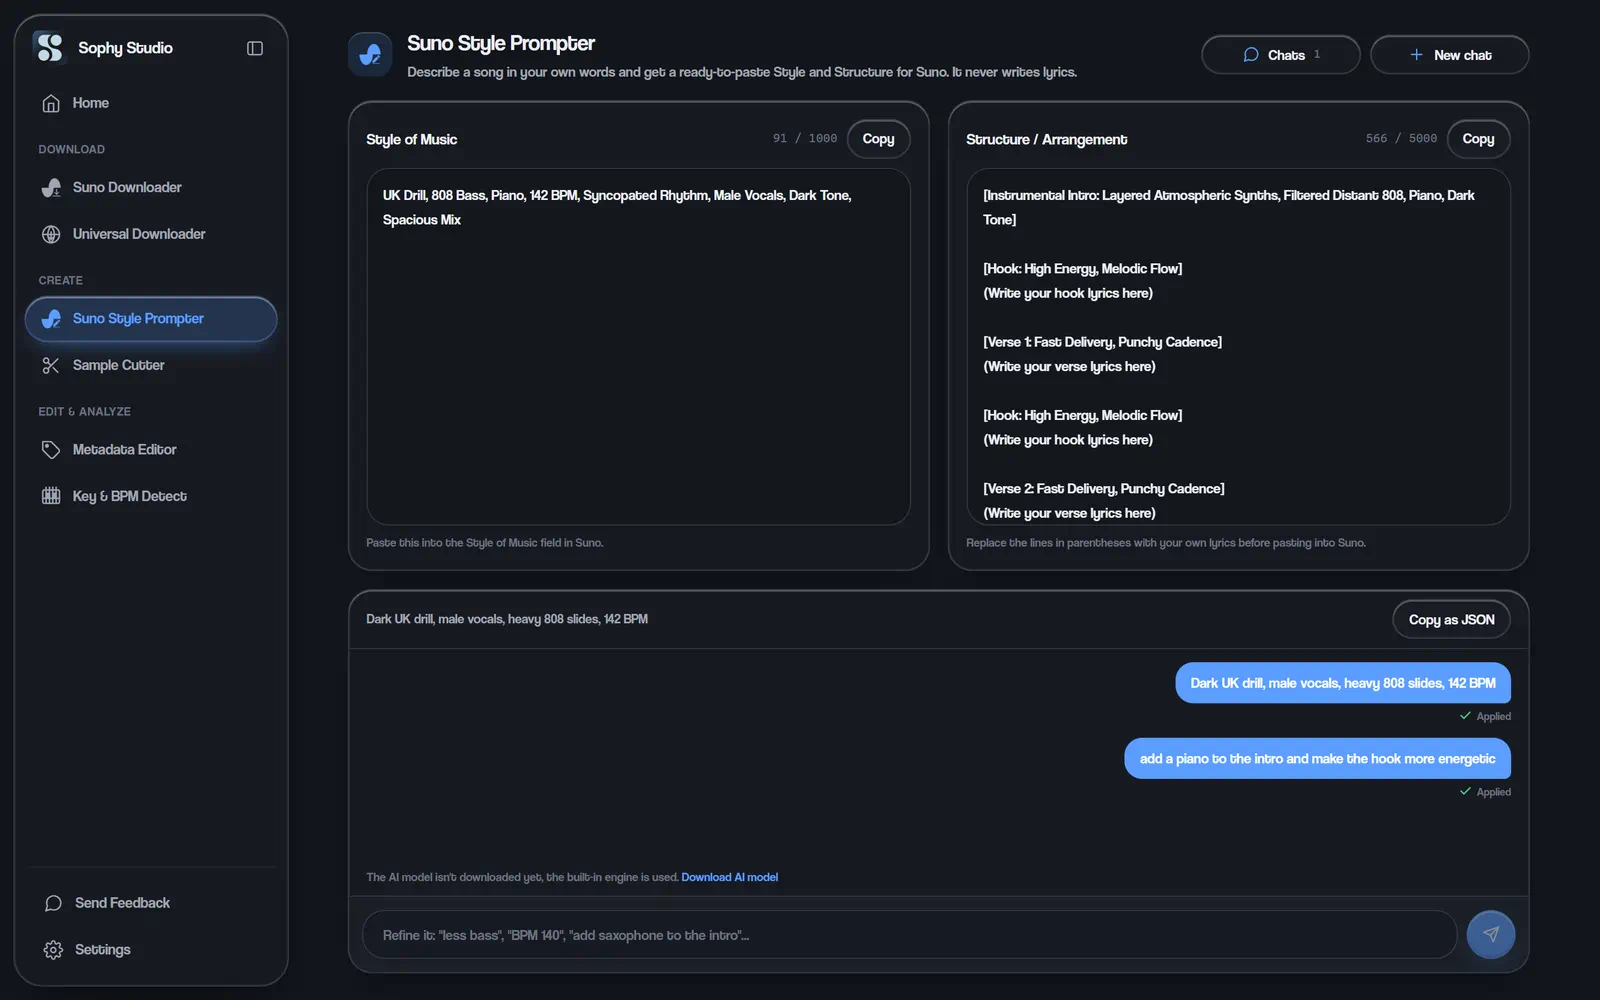This screenshot has width=1600, height=1000.
Task: Collapse the sidebar with the panel toggle icon
Action: point(255,48)
